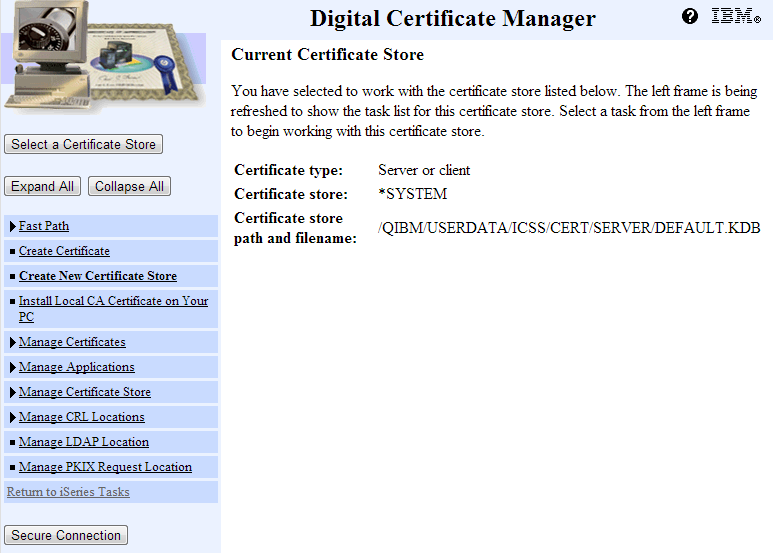Expand the Manage Applications triangle
This screenshot has height=553, width=773.
pos(13,368)
